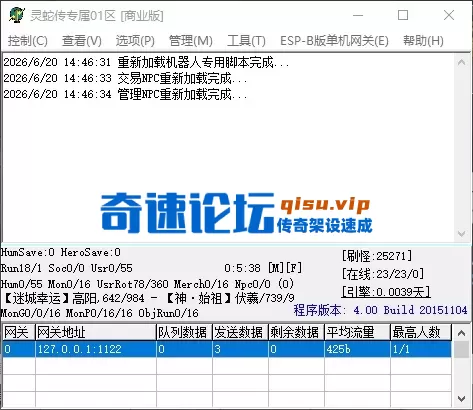Viewport: 473px width, 410px height.
Task: Click the application icon in title bar
Action: click(17, 15)
